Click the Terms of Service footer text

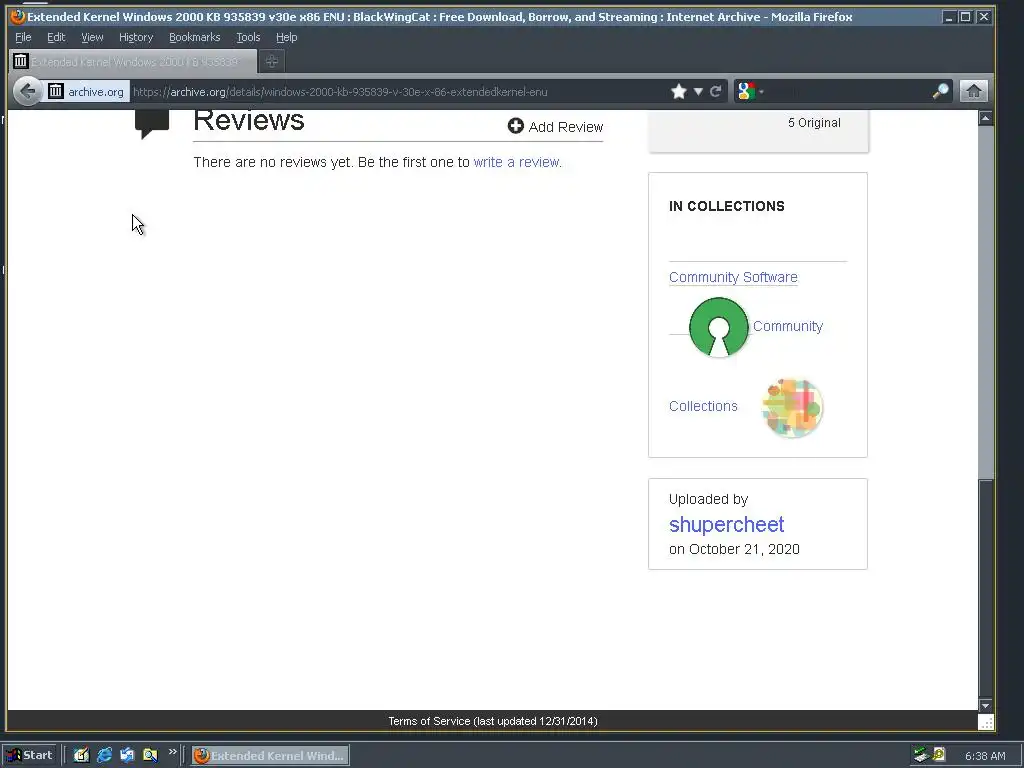pyautogui.click(x=492, y=721)
